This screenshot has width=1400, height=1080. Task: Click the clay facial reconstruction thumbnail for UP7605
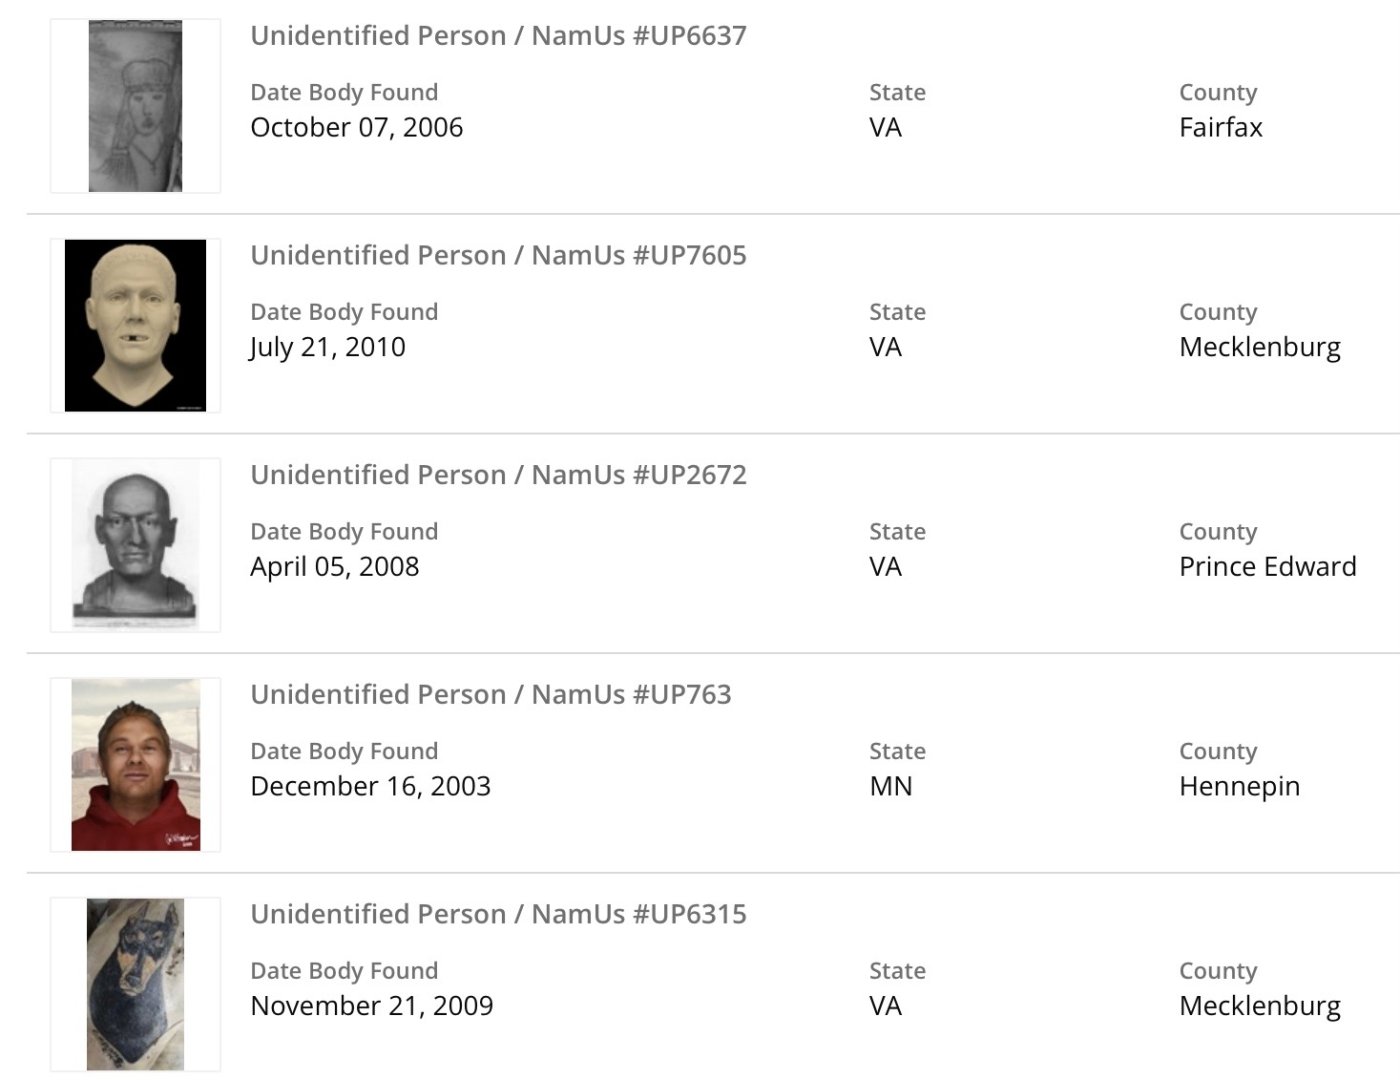135,325
